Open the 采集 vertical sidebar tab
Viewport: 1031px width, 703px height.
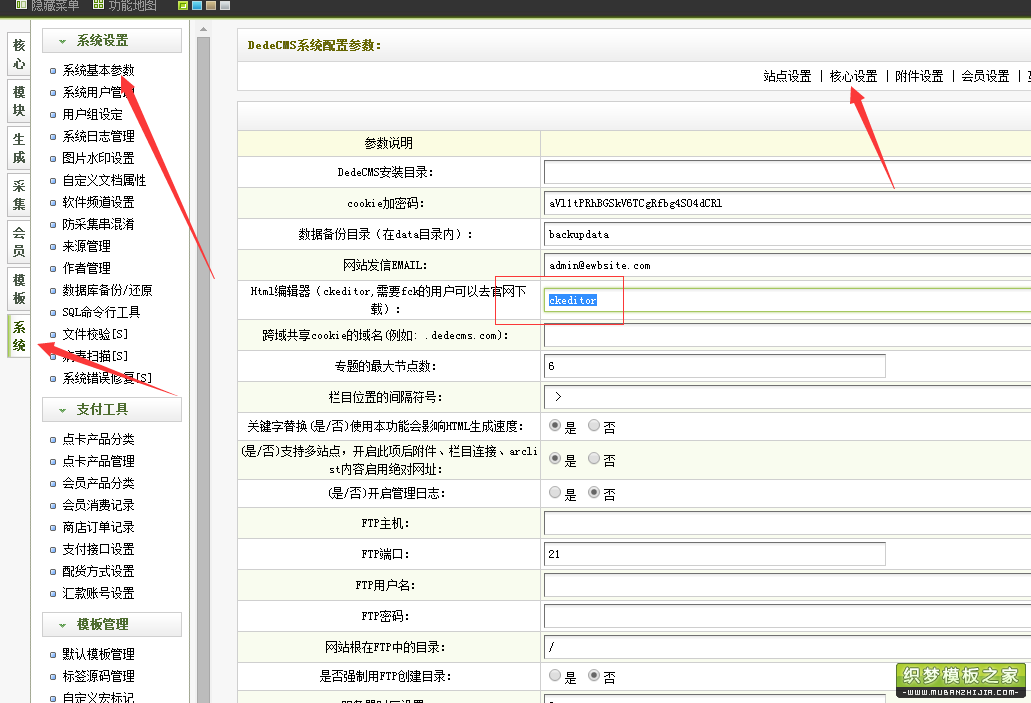tap(19, 195)
